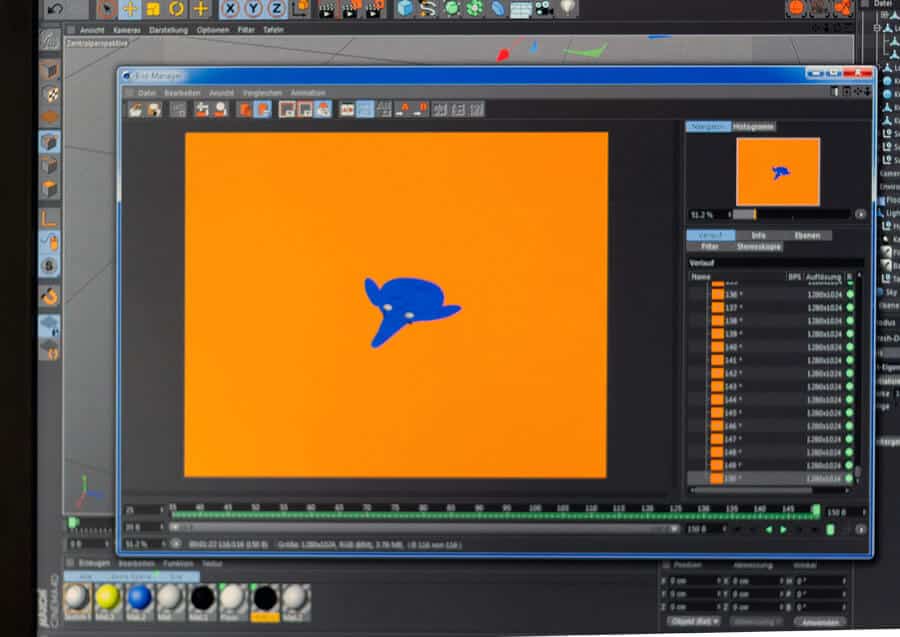Open the Filter menu in the viewport
900x637 pixels.
pyautogui.click(x=246, y=30)
